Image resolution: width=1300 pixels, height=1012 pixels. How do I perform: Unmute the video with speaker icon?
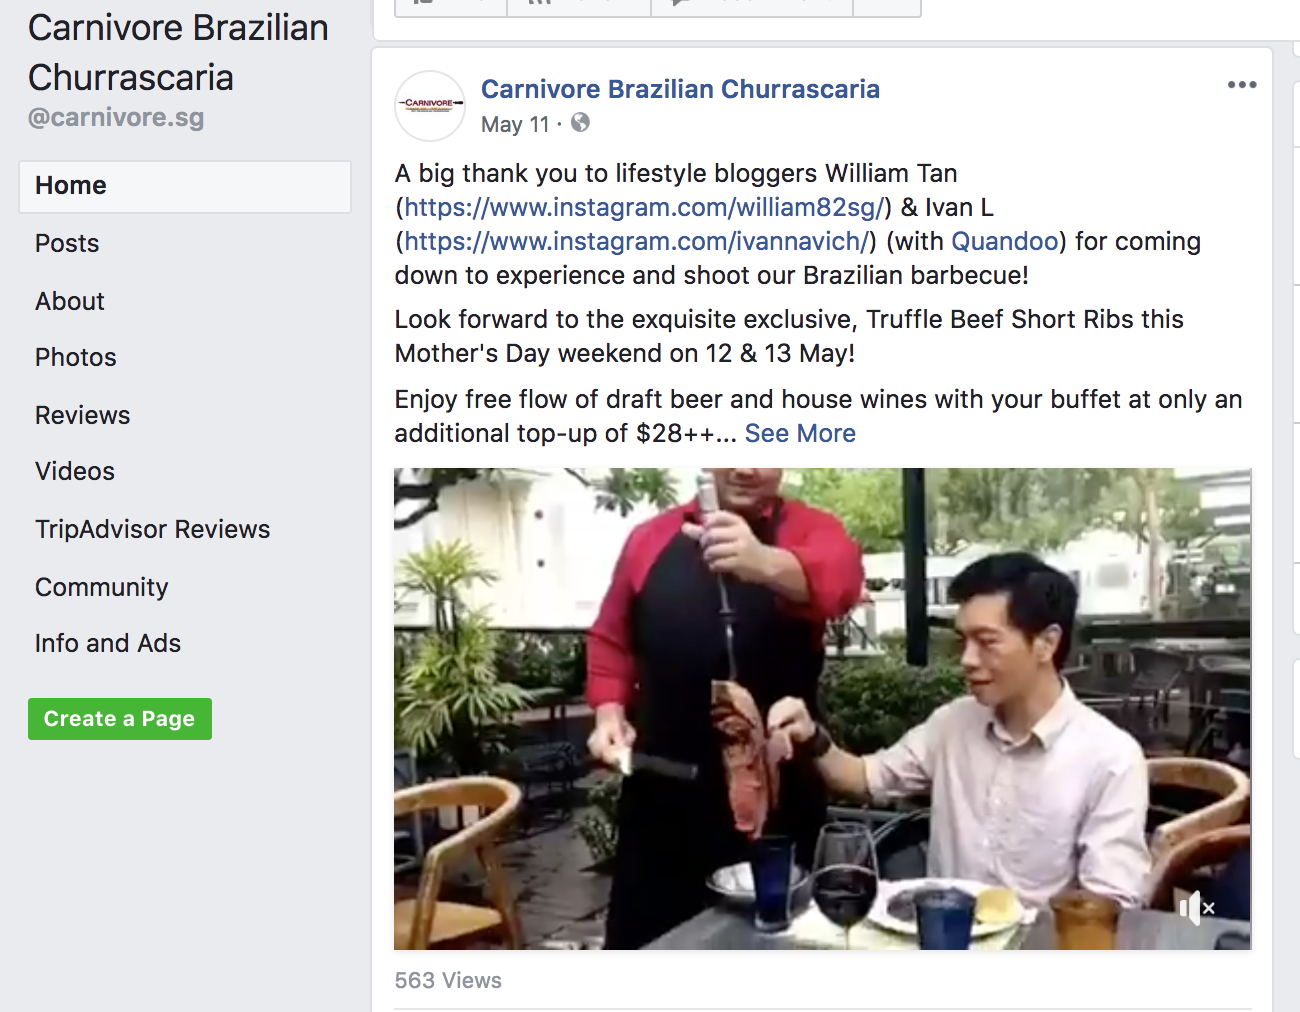[x=1195, y=908]
